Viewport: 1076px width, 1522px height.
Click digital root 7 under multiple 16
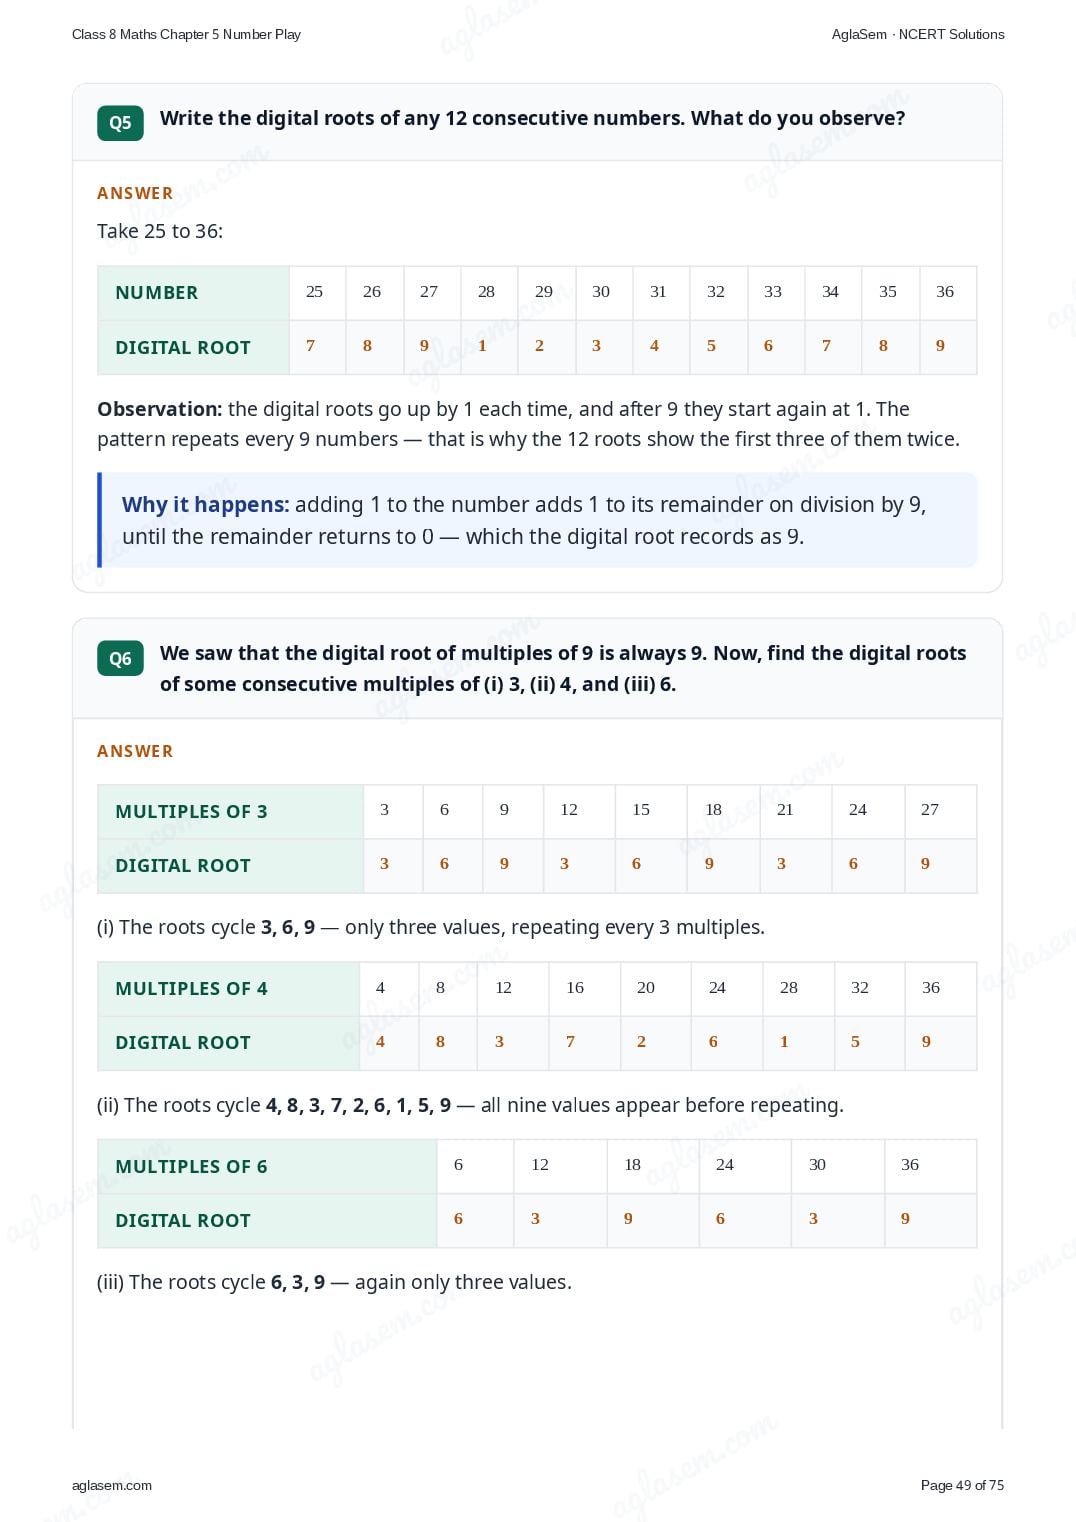click(570, 1042)
